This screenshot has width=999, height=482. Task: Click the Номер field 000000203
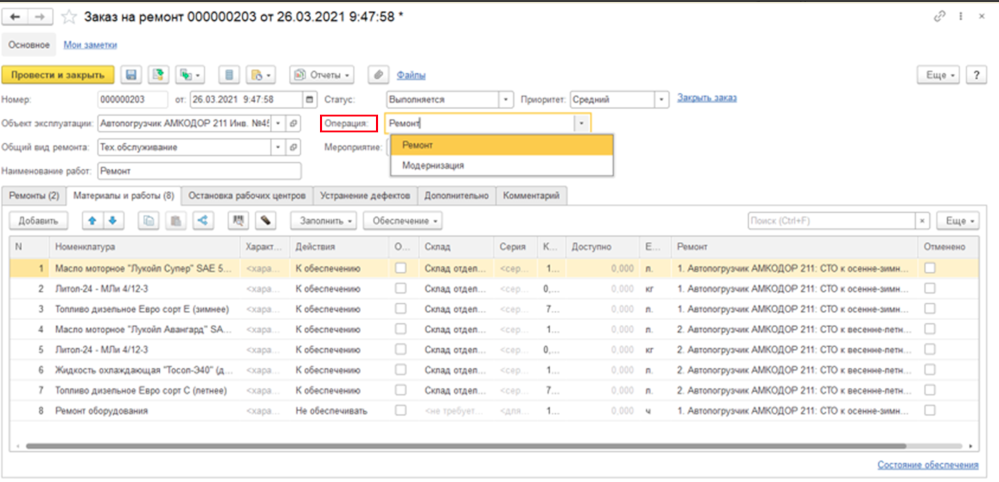(133, 100)
